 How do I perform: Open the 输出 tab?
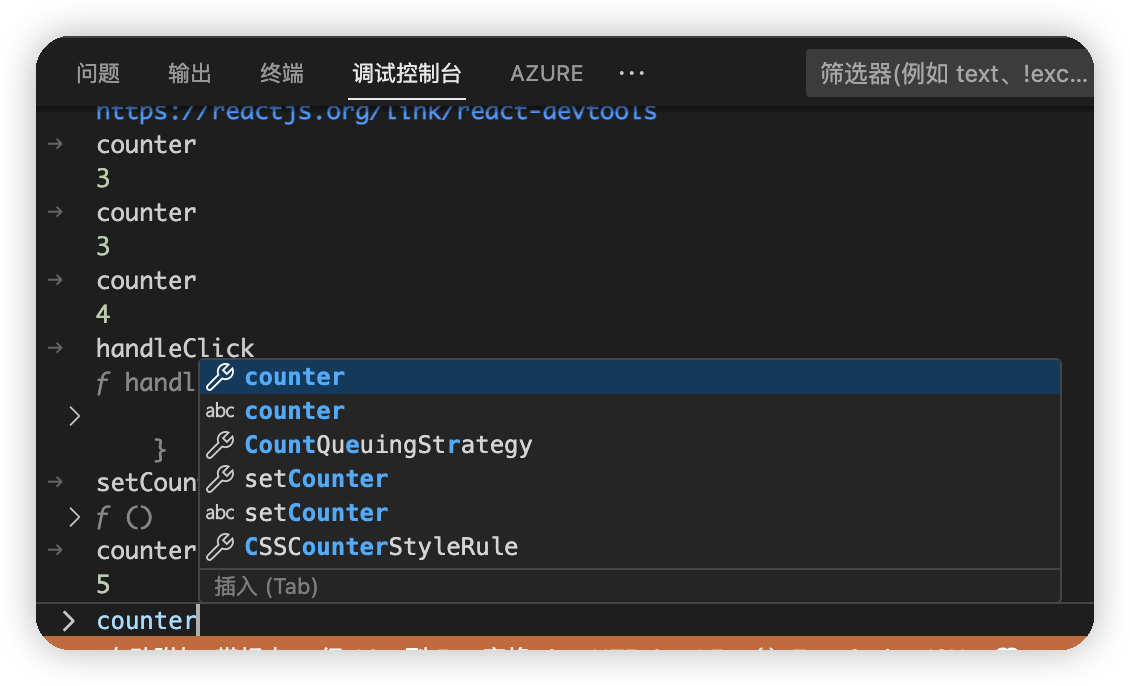tap(190, 73)
